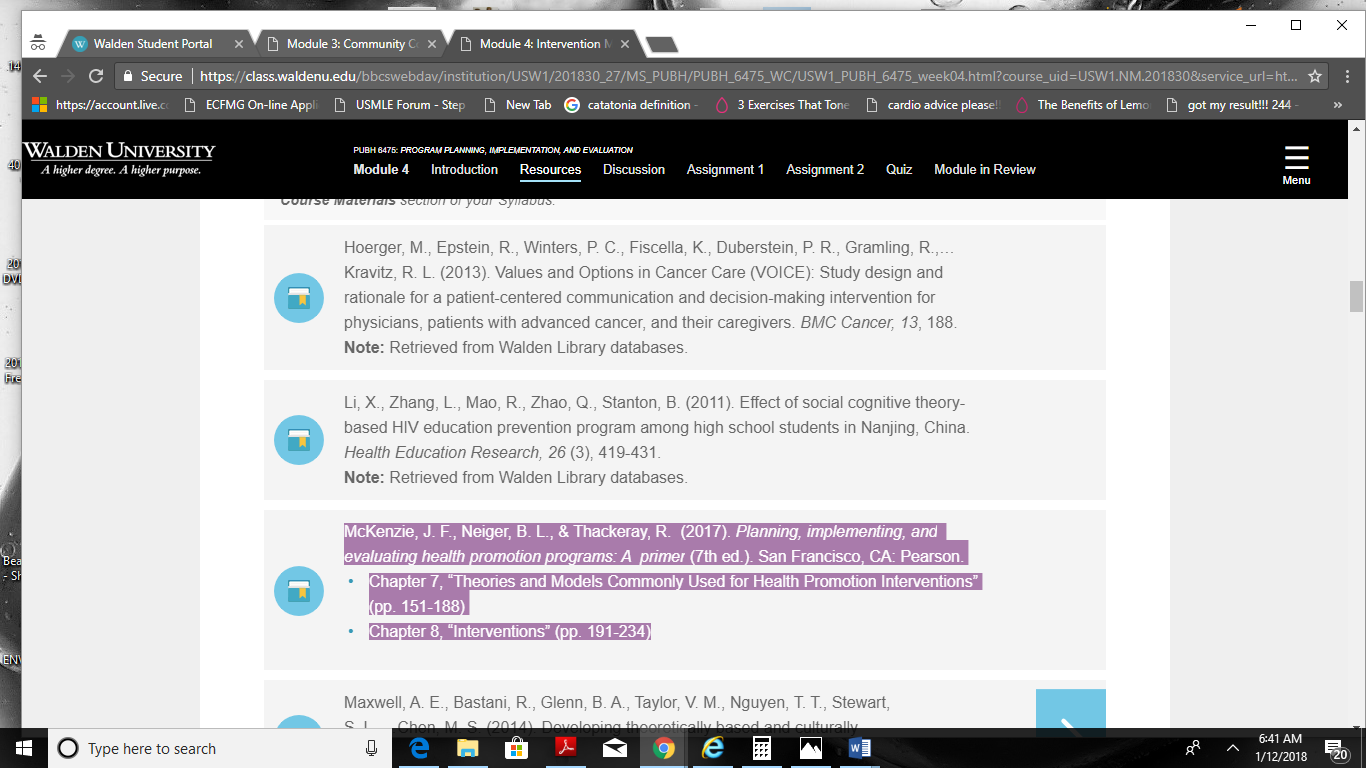This screenshot has width=1366, height=768.
Task: Open Assignment 2 in the course nav
Action: tap(825, 169)
